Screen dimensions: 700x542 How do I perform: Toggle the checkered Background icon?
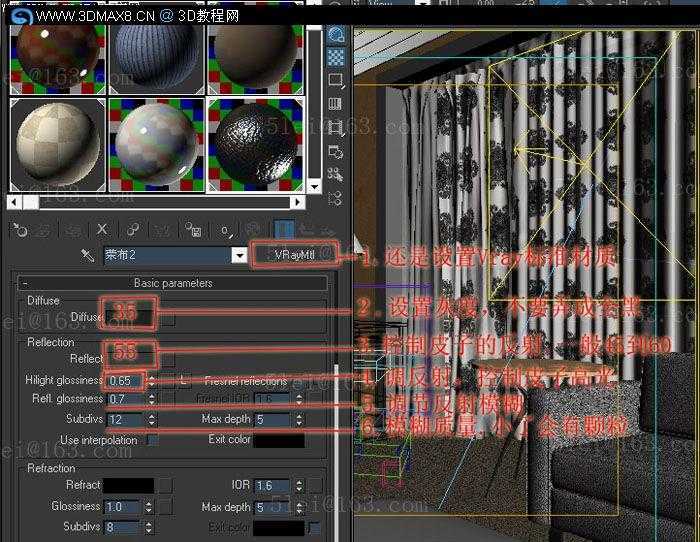tap(336, 57)
